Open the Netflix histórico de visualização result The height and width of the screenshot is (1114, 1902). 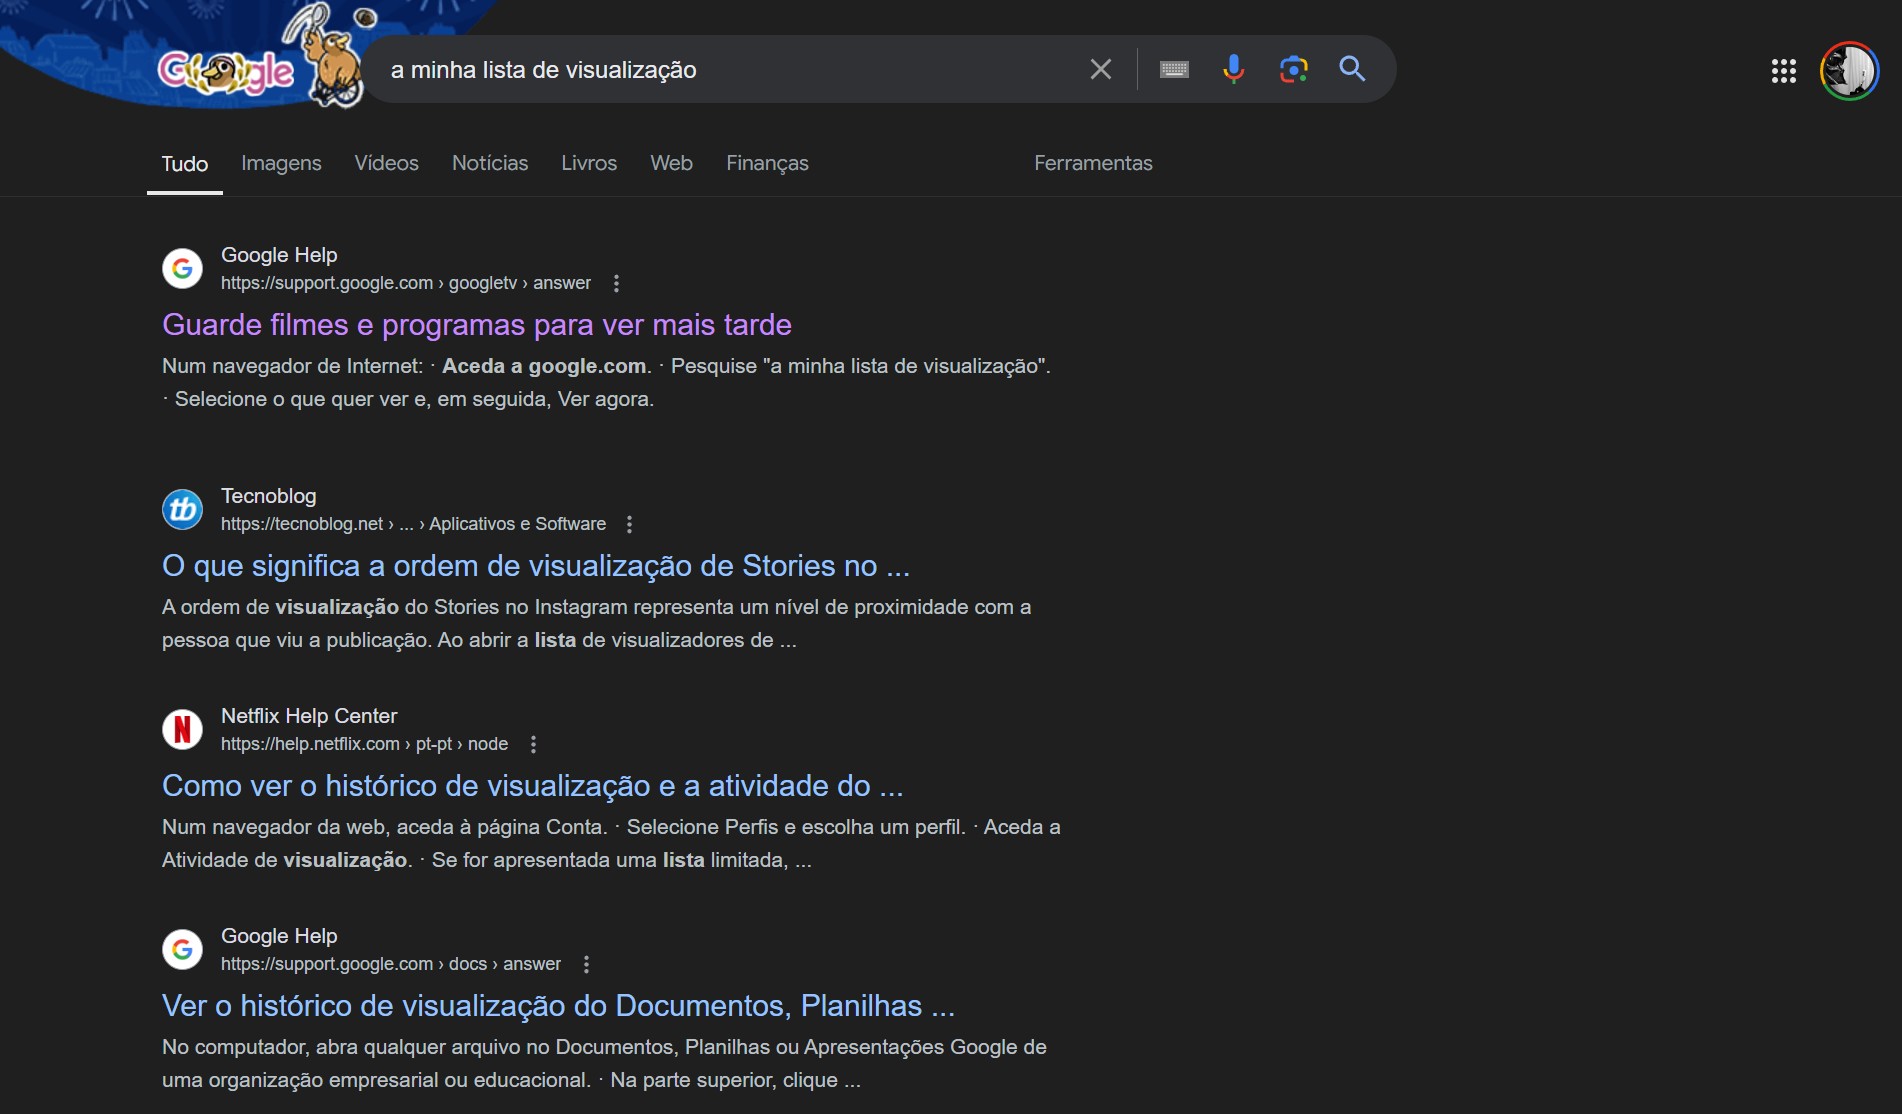pyautogui.click(x=532, y=786)
